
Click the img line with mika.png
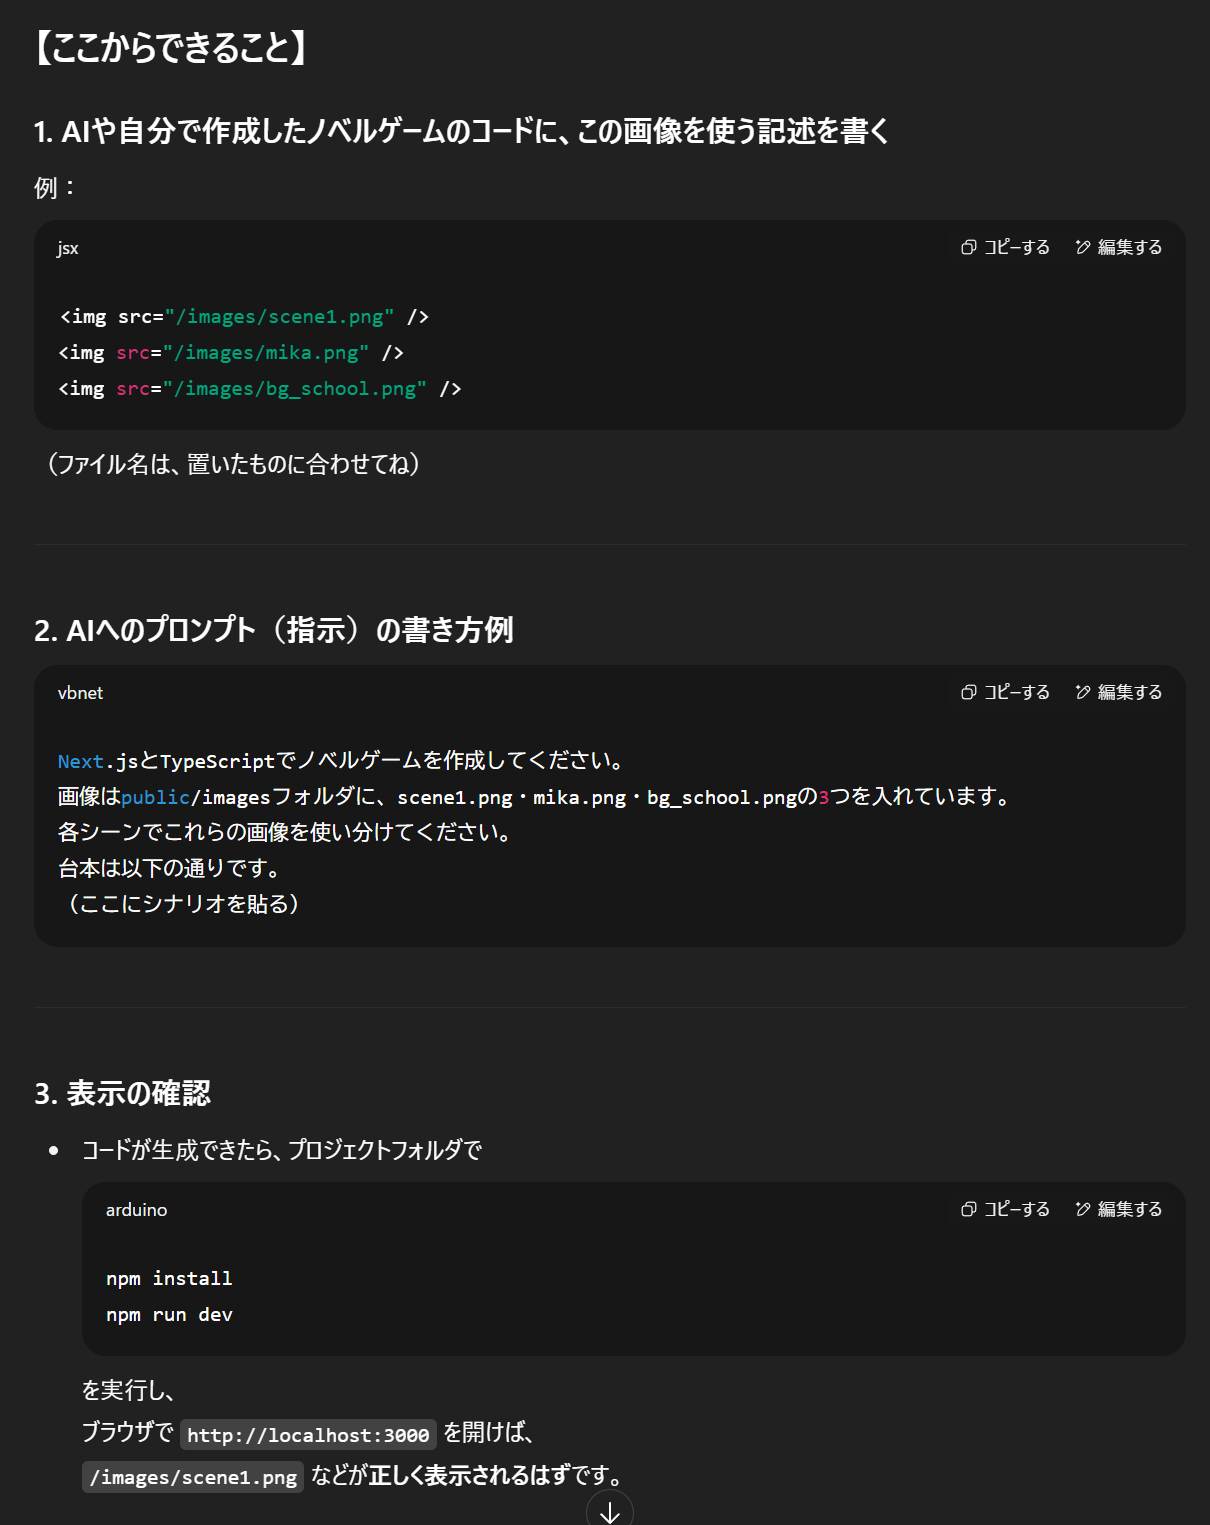point(231,353)
